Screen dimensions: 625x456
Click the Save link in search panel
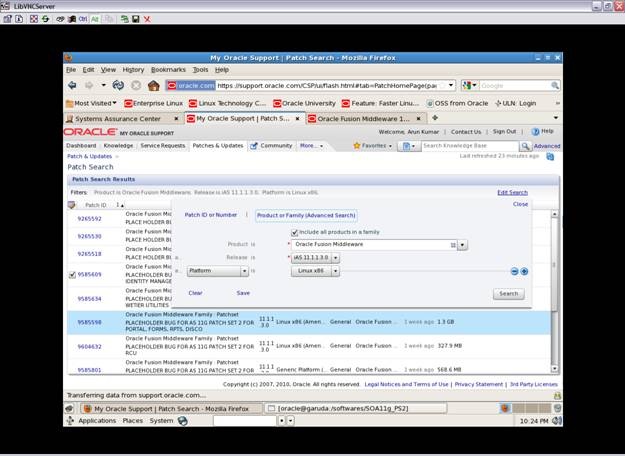(243, 293)
